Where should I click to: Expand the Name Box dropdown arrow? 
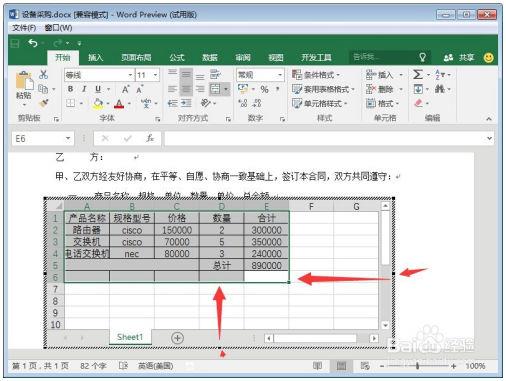(68, 138)
